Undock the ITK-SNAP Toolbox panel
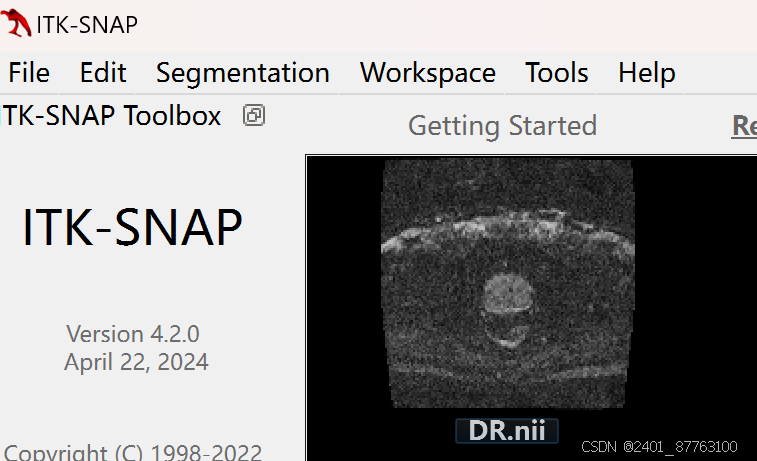The image size is (757, 461). click(x=253, y=115)
